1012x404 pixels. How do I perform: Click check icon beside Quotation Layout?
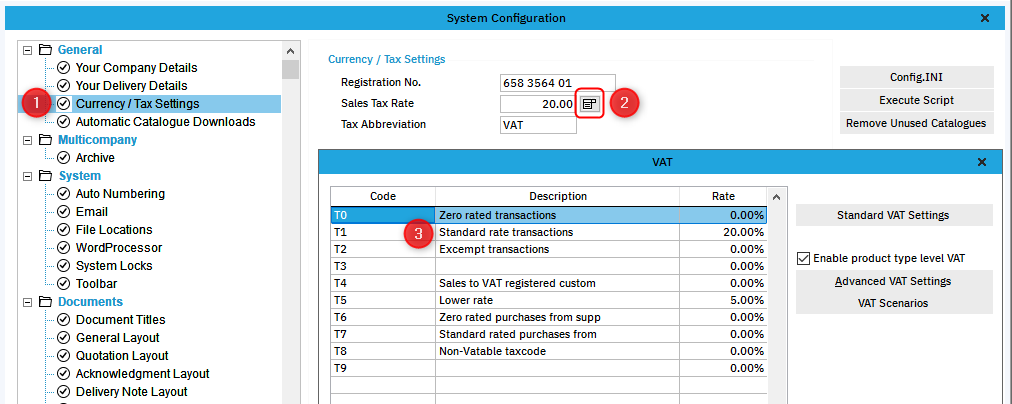[64, 356]
